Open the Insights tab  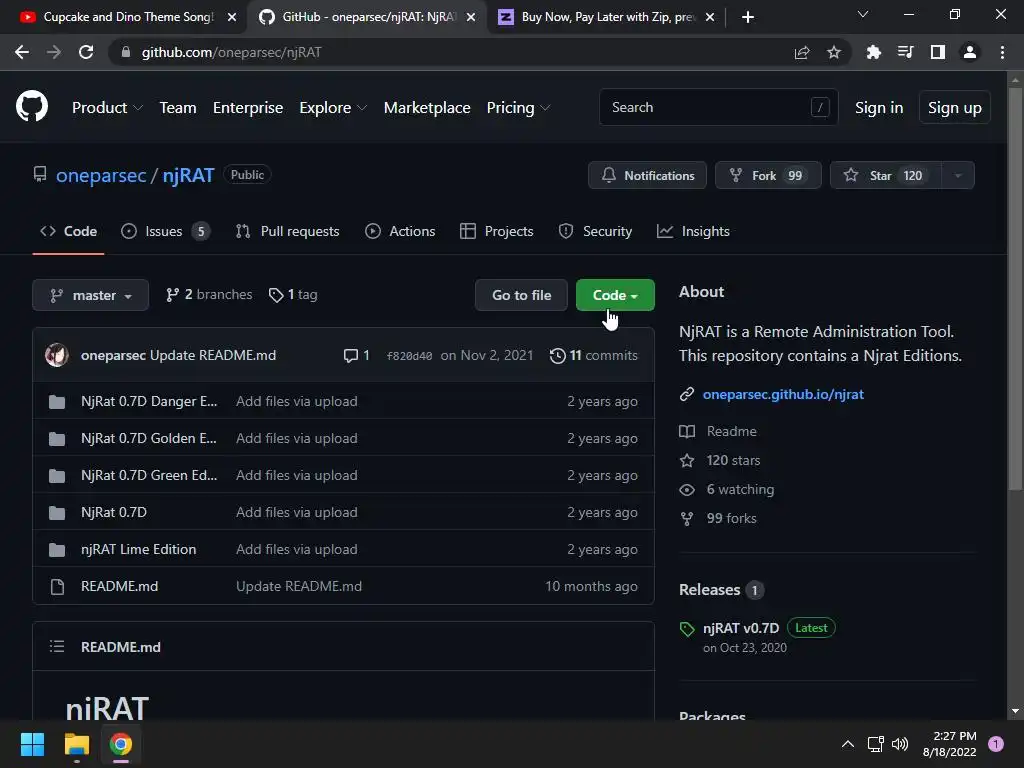pyautogui.click(x=693, y=231)
